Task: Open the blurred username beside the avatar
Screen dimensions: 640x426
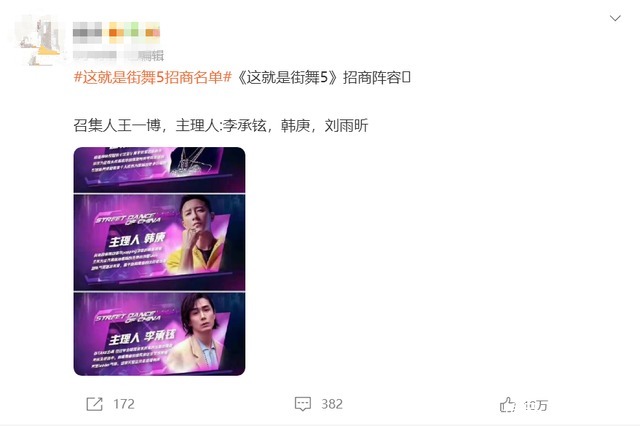Action: [116, 33]
